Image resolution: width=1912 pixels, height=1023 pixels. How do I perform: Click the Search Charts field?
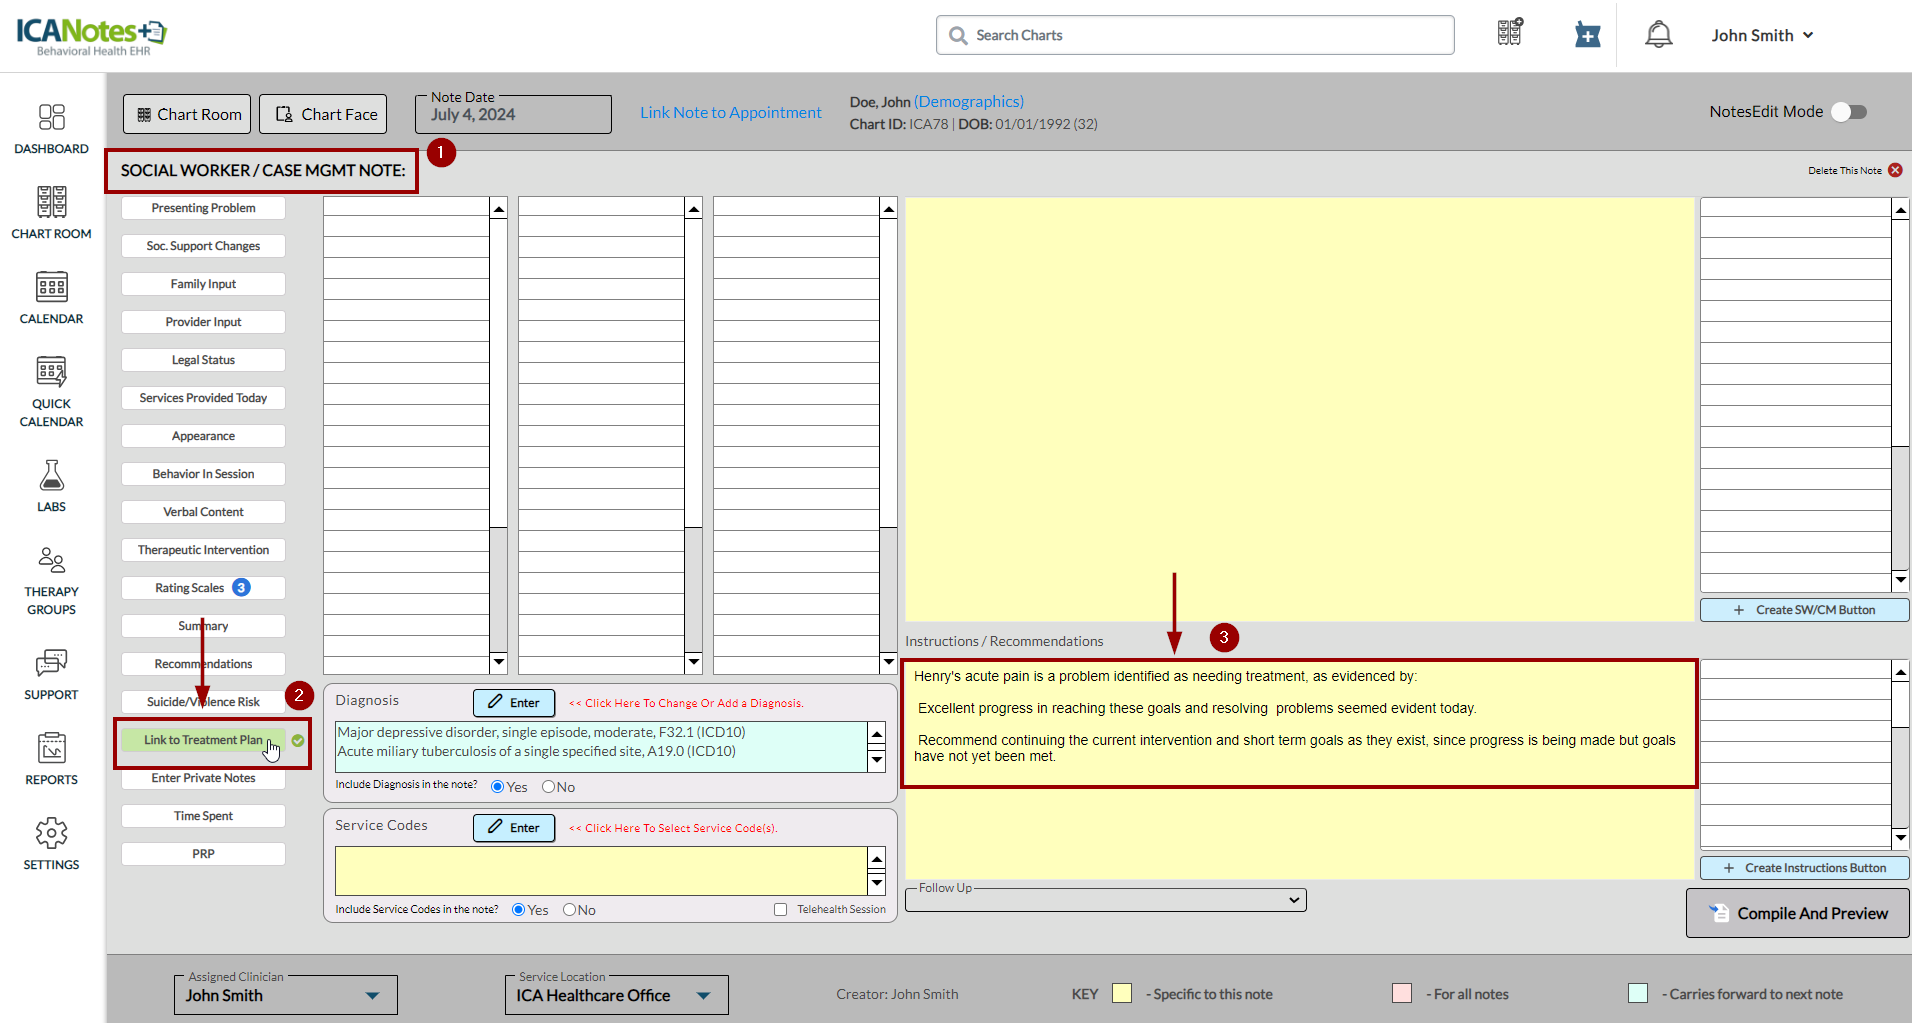(1195, 35)
